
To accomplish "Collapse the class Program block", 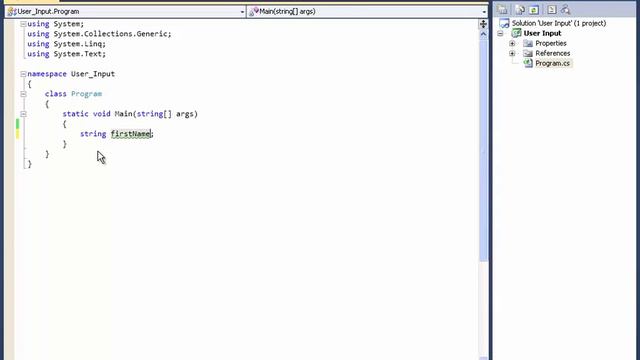I will coord(23,94).
